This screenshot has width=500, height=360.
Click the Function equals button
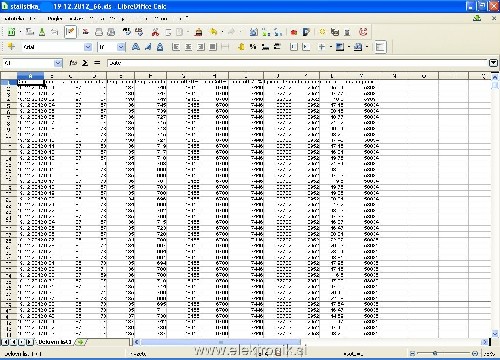(97, 63)
